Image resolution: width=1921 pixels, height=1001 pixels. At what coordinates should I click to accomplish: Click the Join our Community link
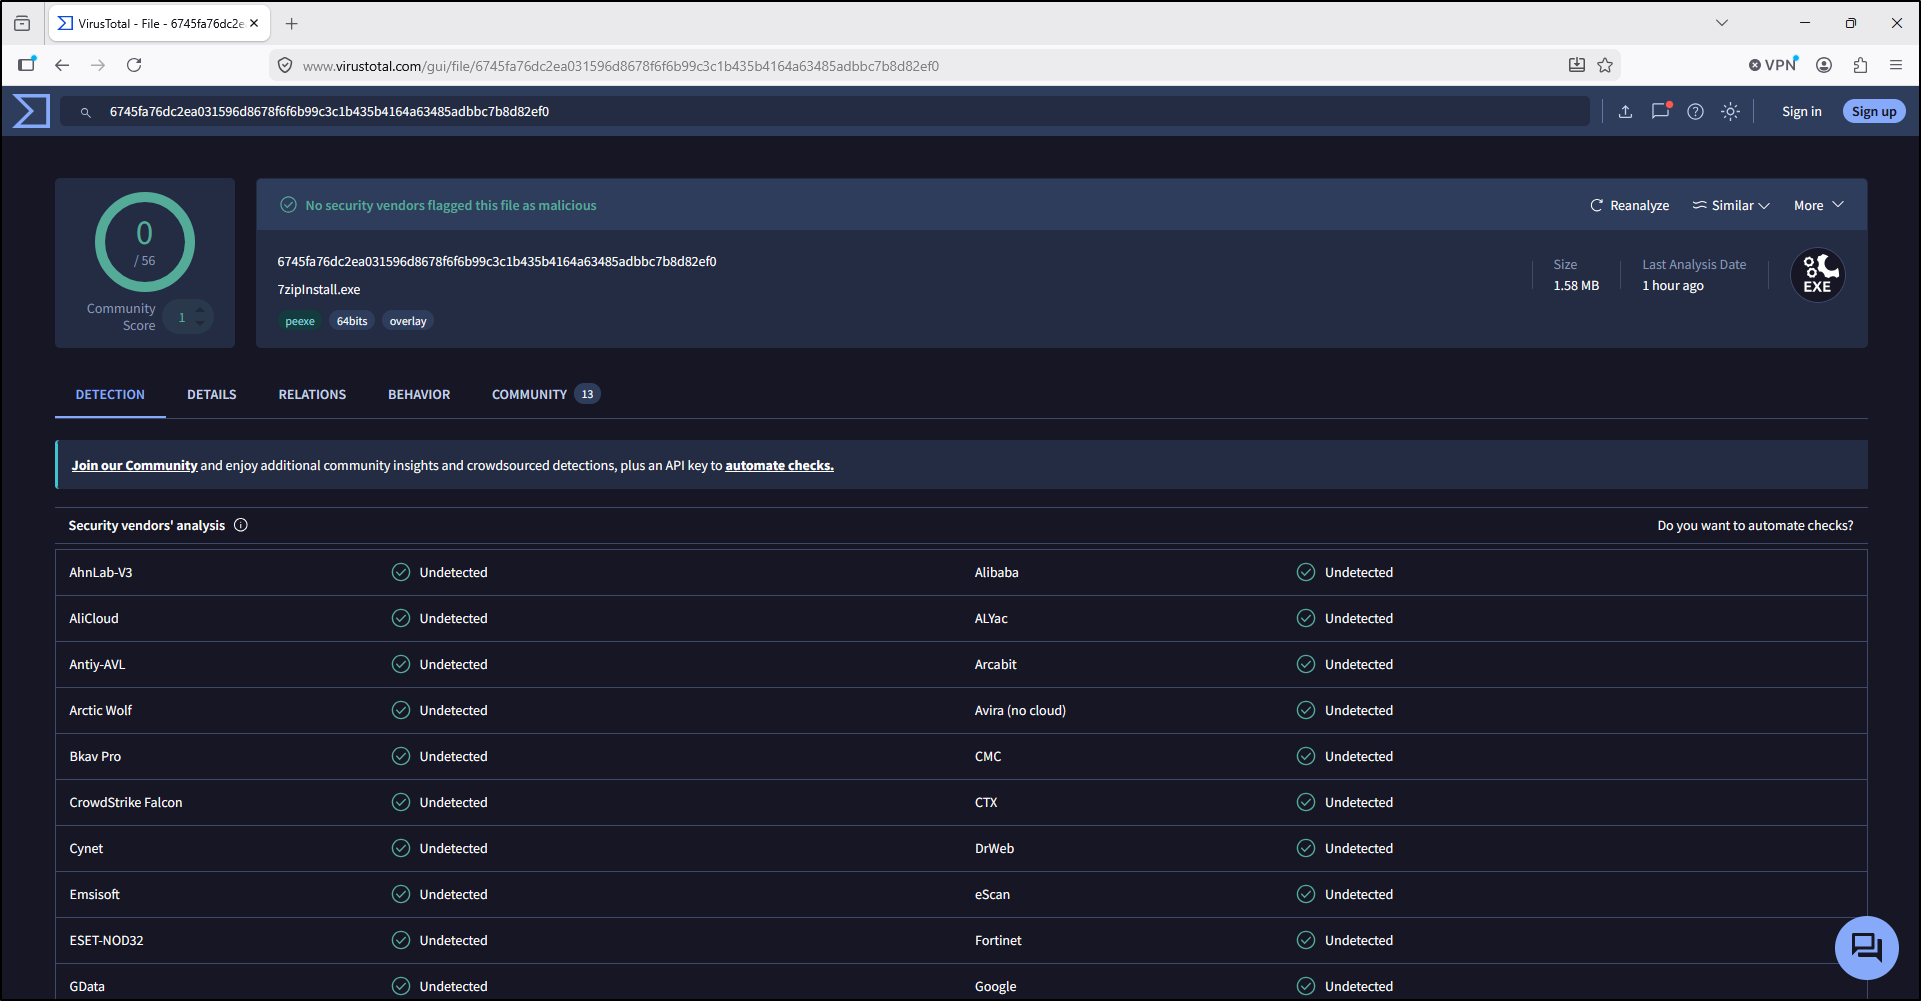[x=134, y=465]
